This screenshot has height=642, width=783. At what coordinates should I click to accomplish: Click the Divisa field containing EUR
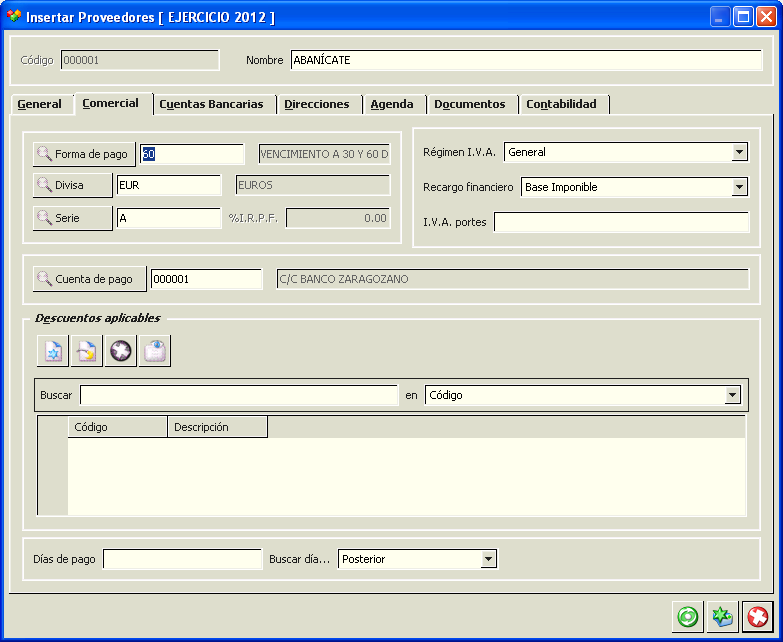coord(169,185)
